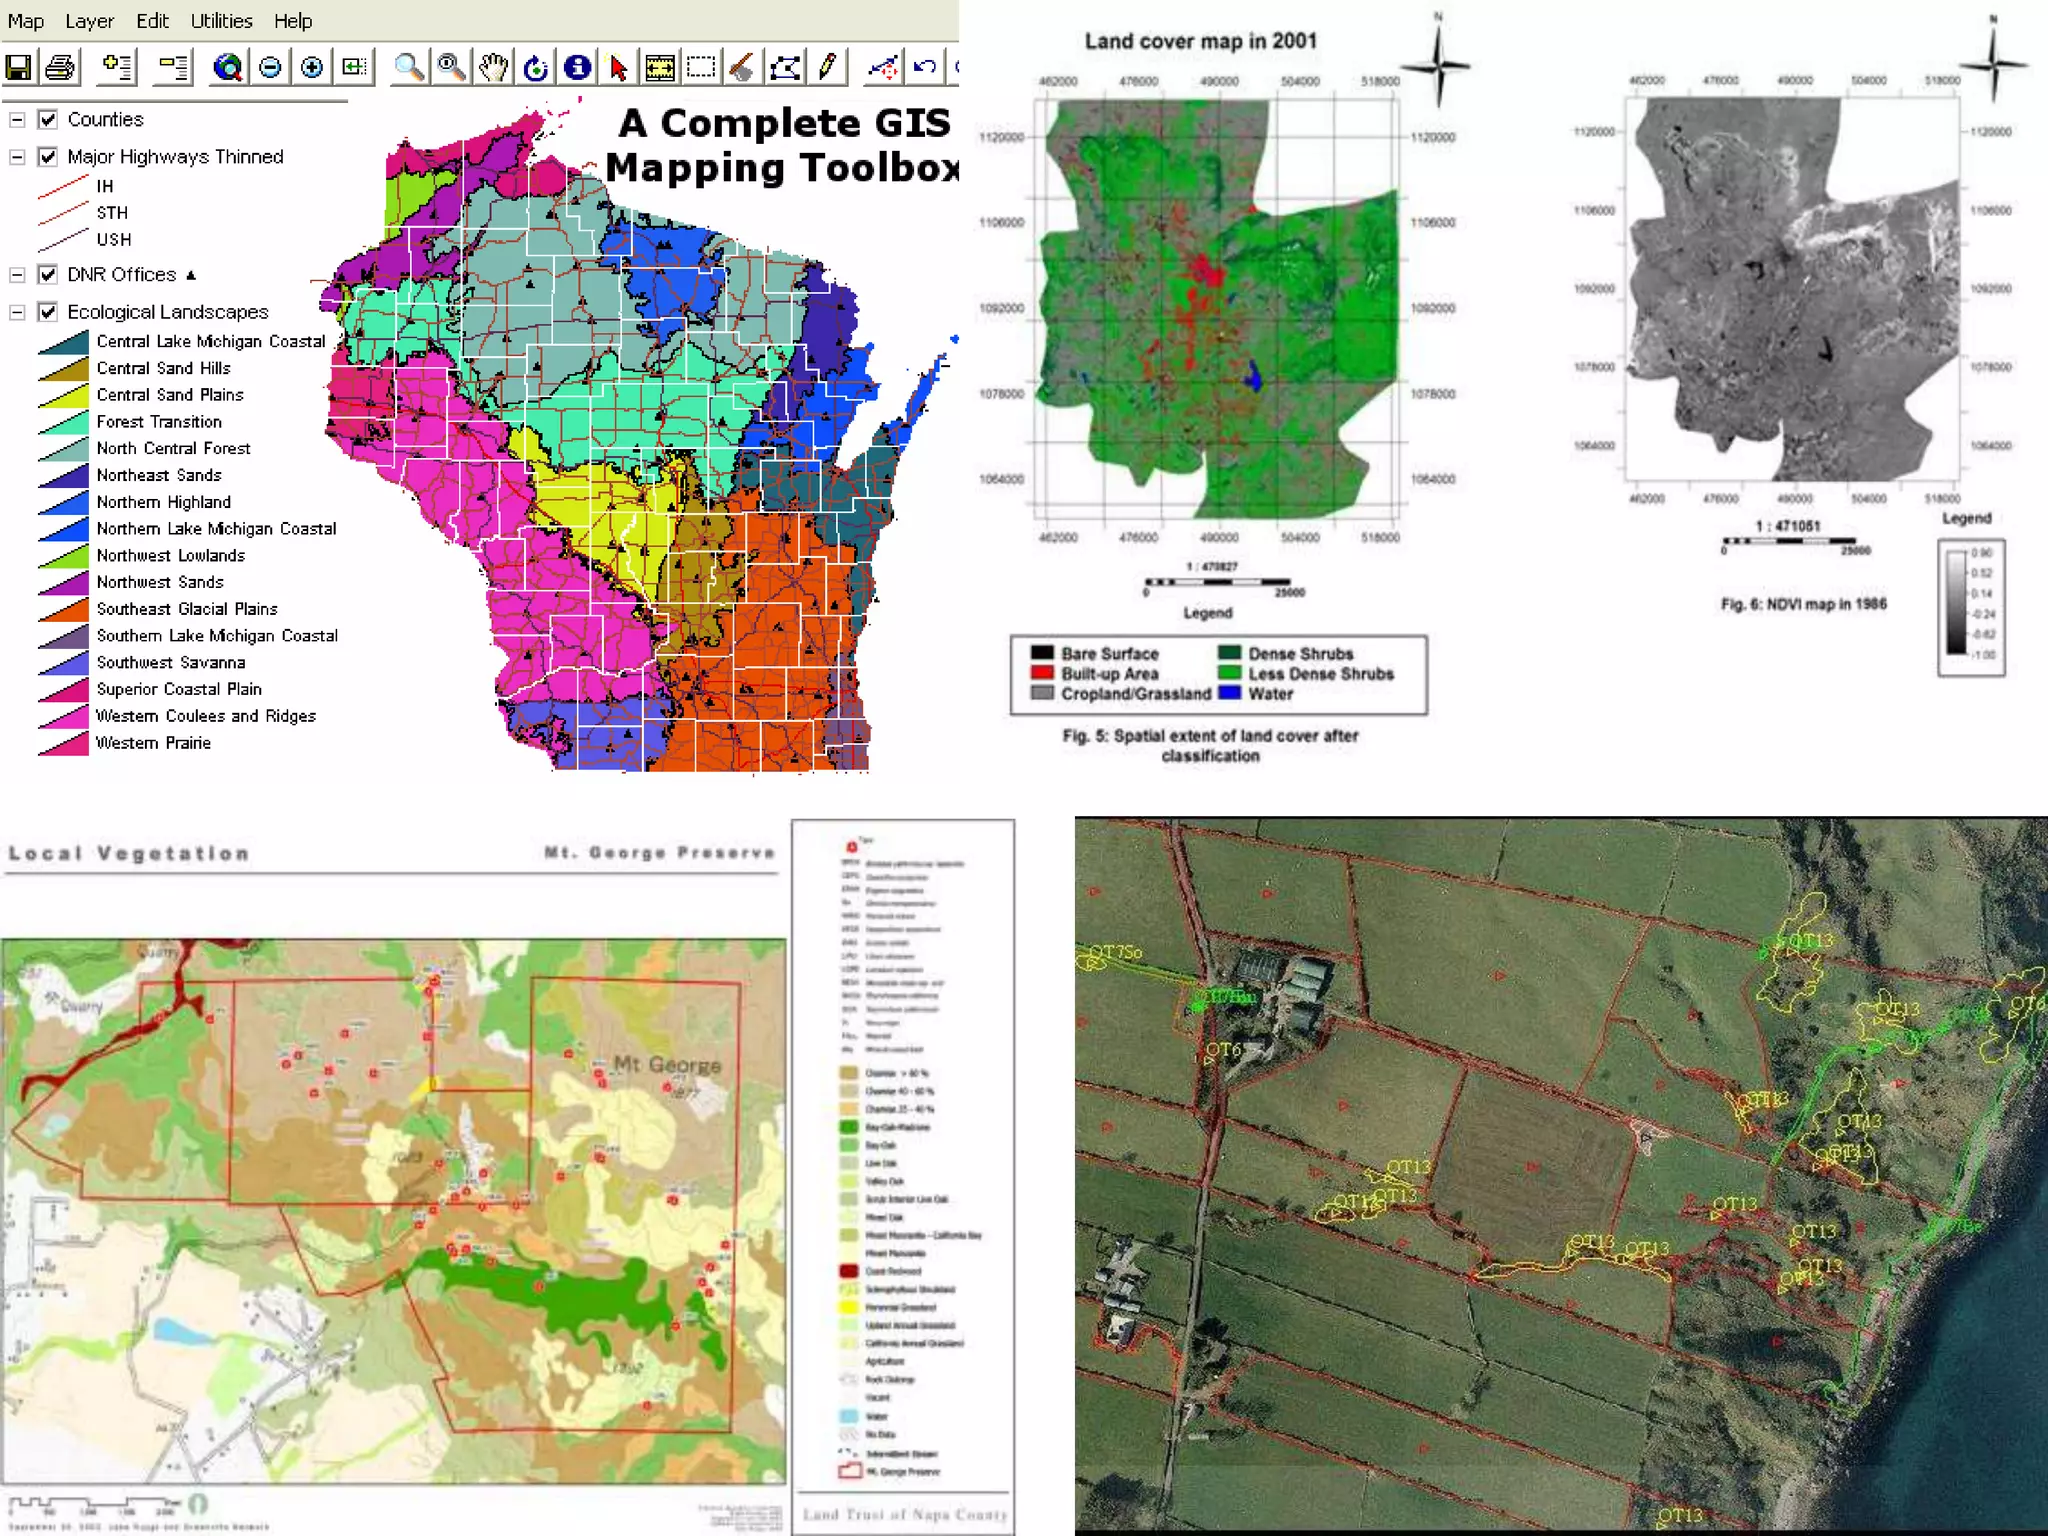Click the Print icon in toolbar

[x=60, y=67]
